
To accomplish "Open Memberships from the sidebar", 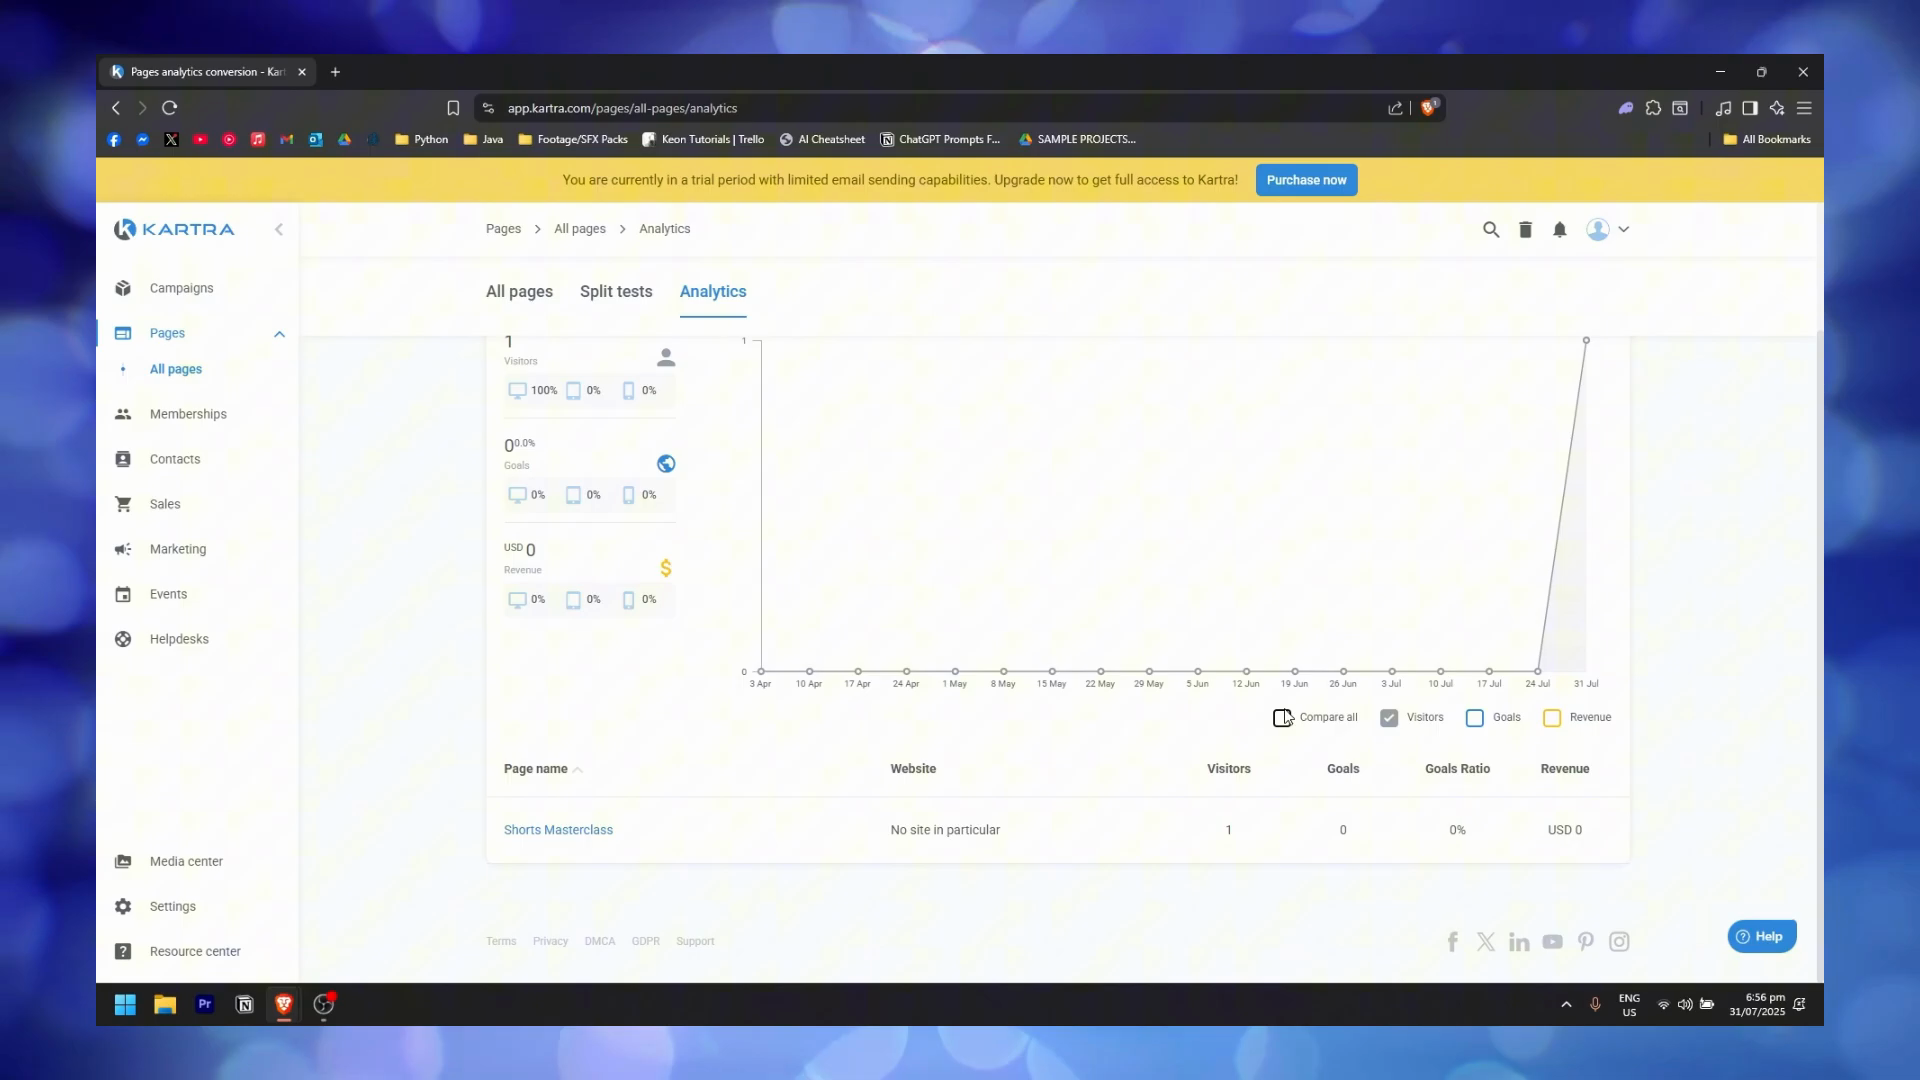I will point(188,414).
